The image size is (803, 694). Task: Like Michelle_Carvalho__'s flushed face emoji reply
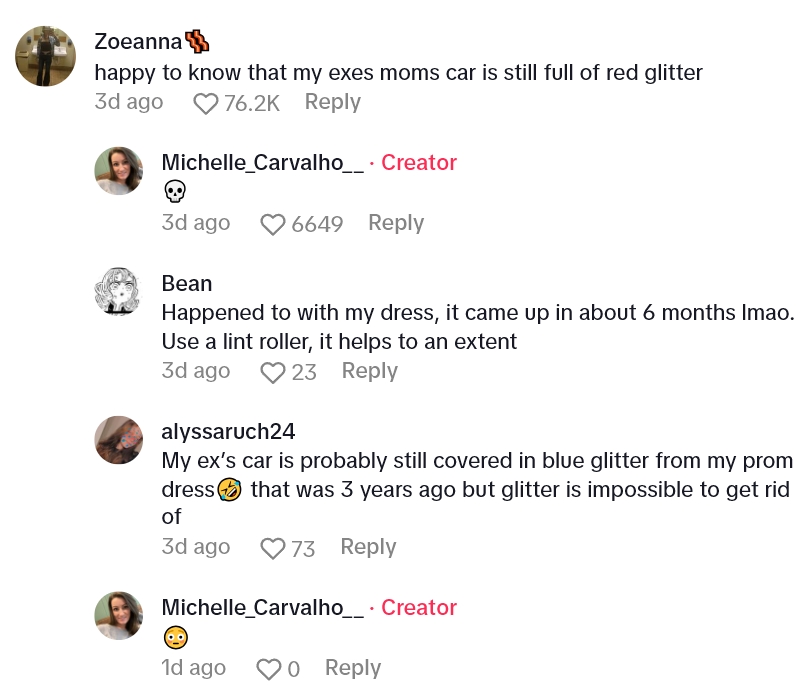[x=269, y=669]
